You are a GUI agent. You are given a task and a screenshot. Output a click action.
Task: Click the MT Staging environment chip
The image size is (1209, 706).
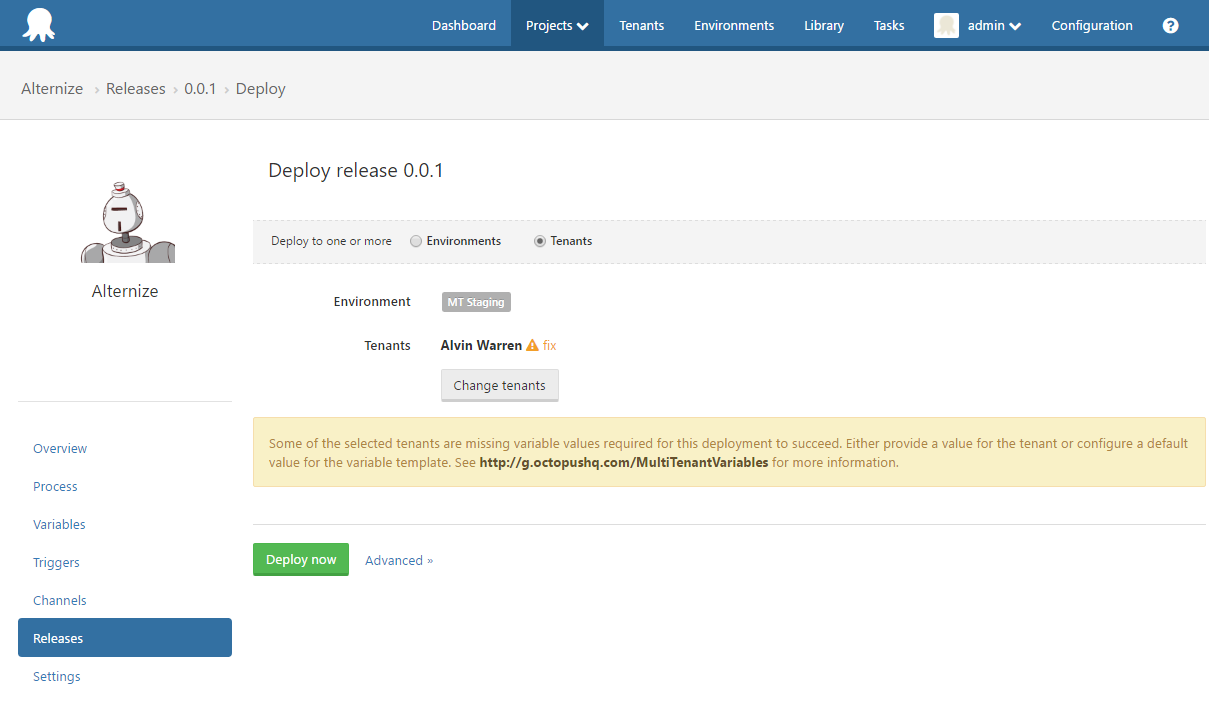coord(475,301)
